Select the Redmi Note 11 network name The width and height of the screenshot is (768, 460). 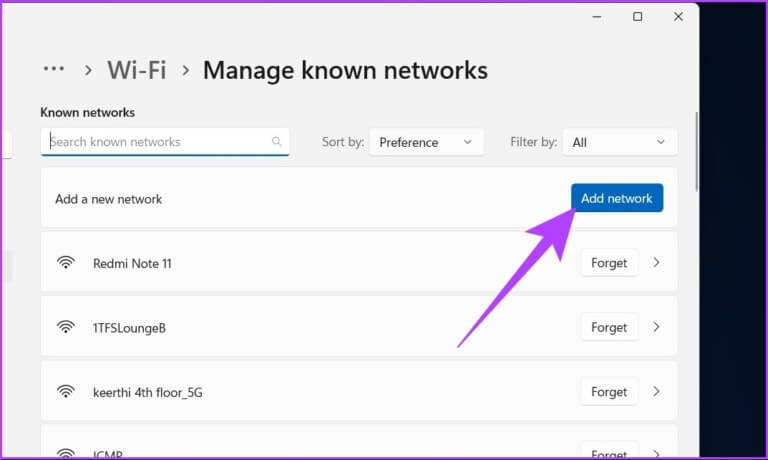[x=132, y=264]
